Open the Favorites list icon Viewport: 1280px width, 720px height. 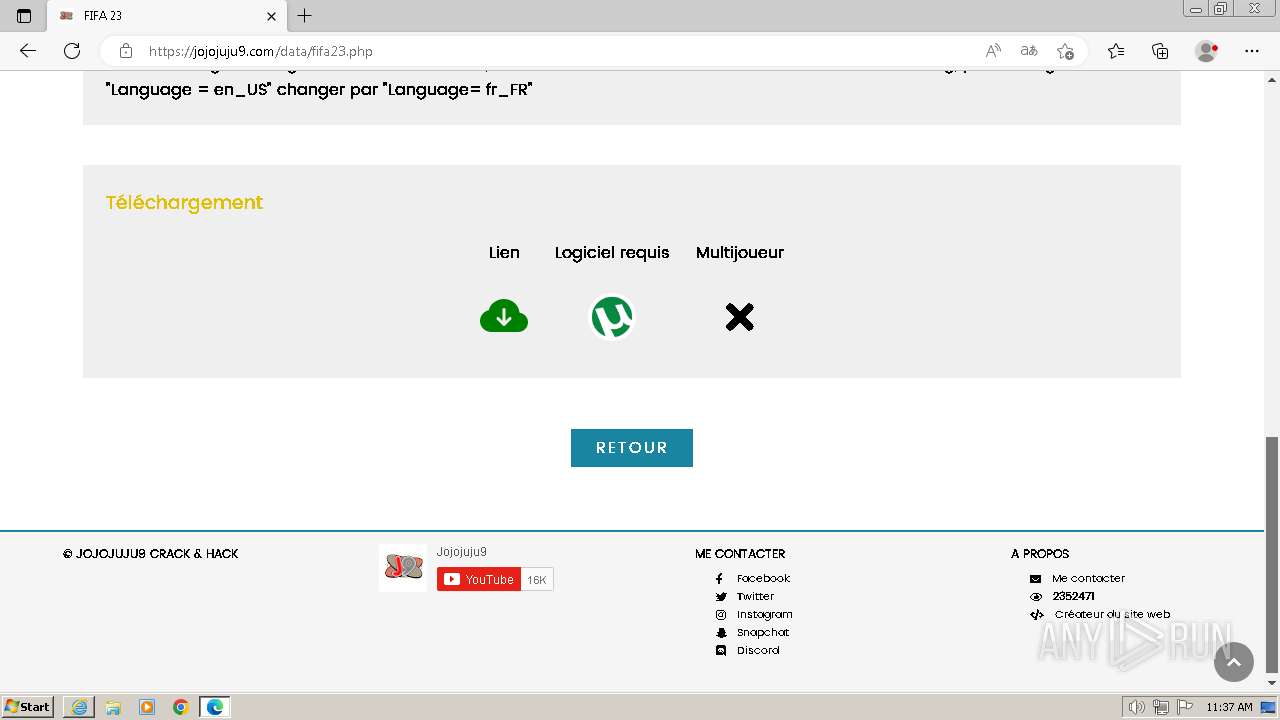tap(1116, 51)
